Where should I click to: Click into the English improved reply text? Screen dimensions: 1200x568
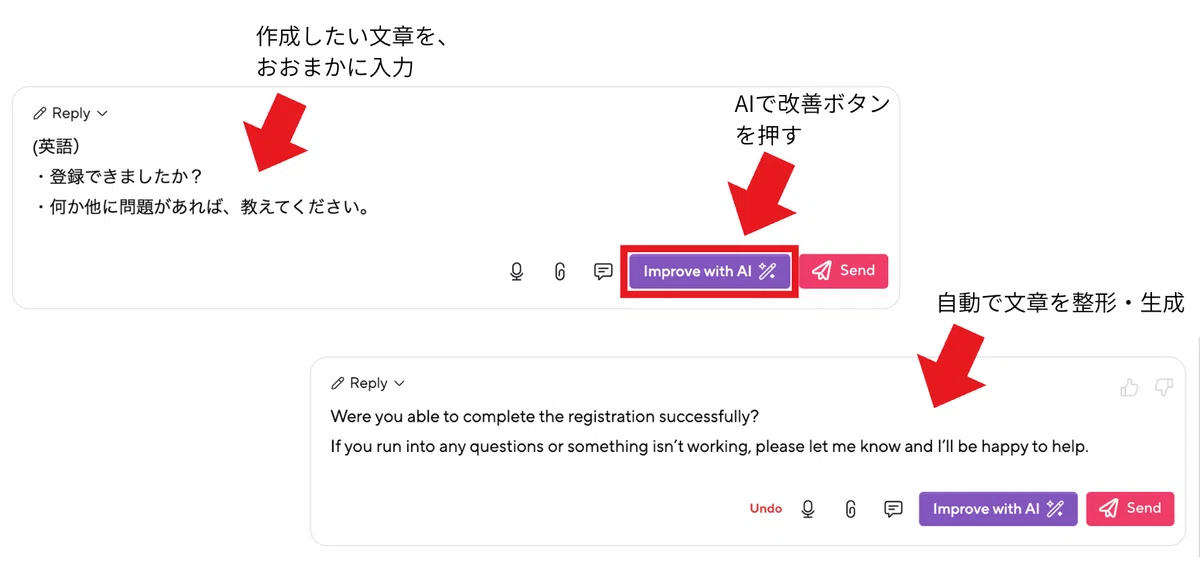(x=709, y=431)
